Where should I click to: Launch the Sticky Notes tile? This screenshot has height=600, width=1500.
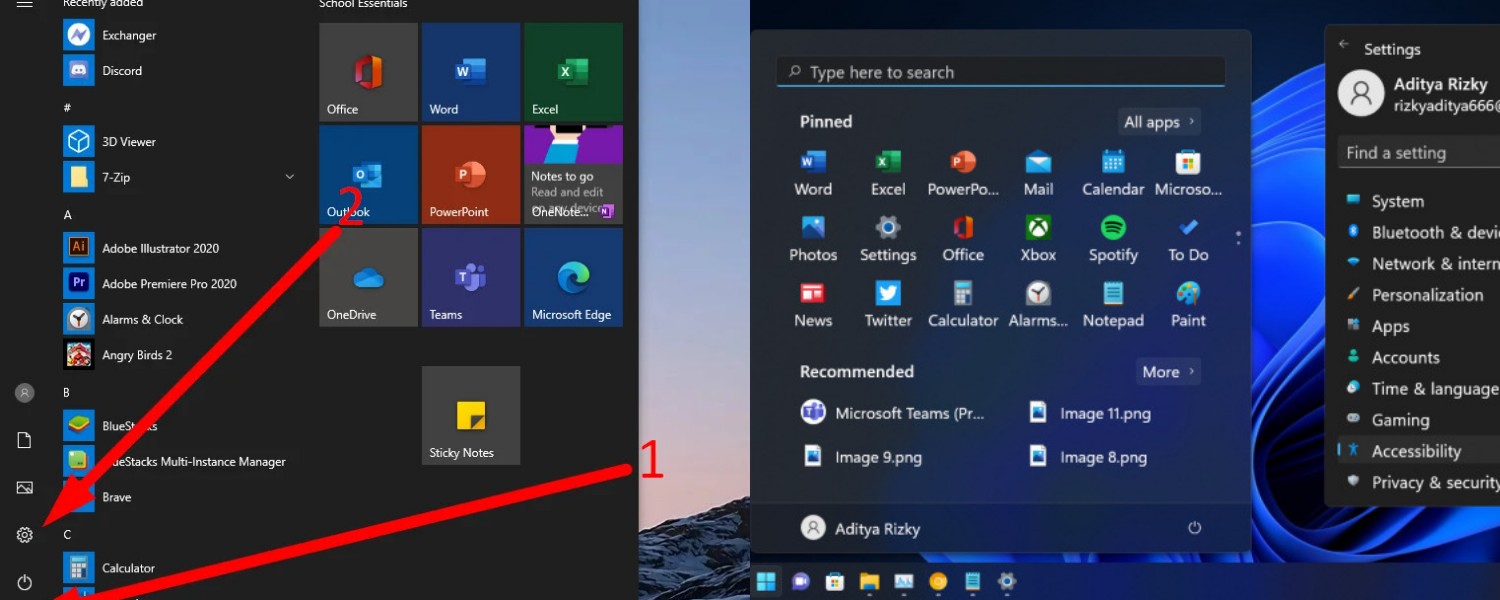click(470, 415)
